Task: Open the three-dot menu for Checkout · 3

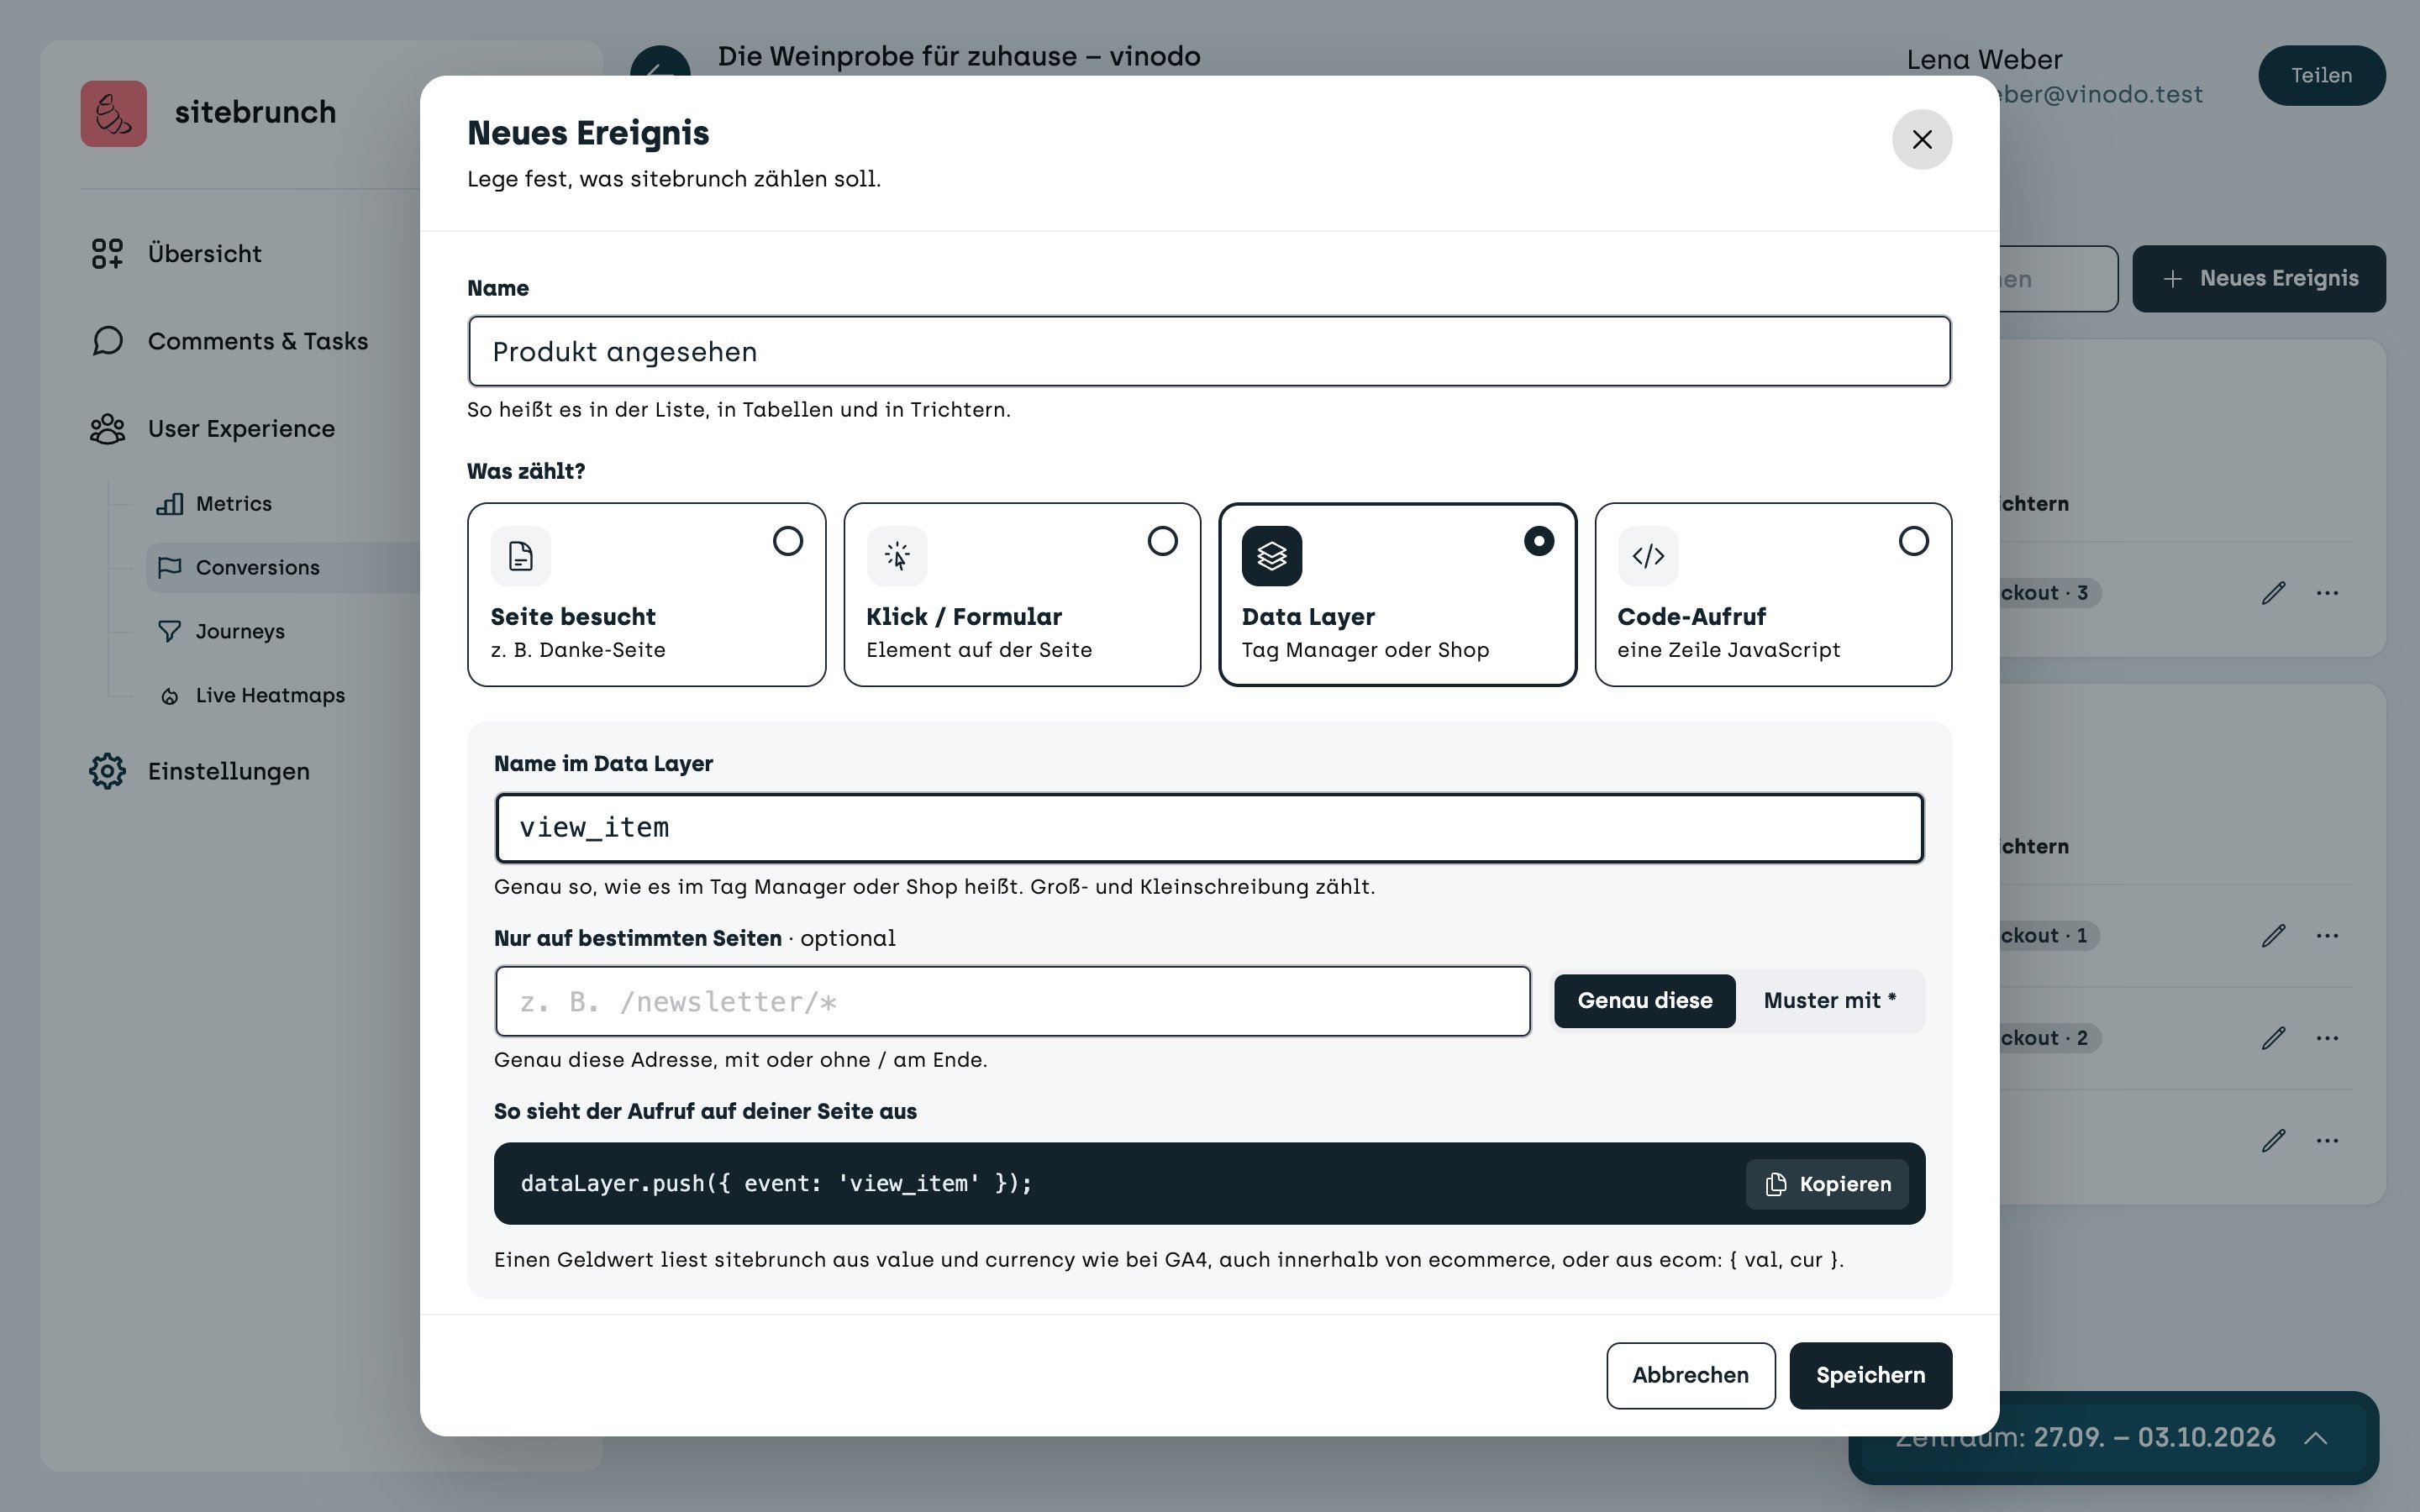Action: 2327,593
